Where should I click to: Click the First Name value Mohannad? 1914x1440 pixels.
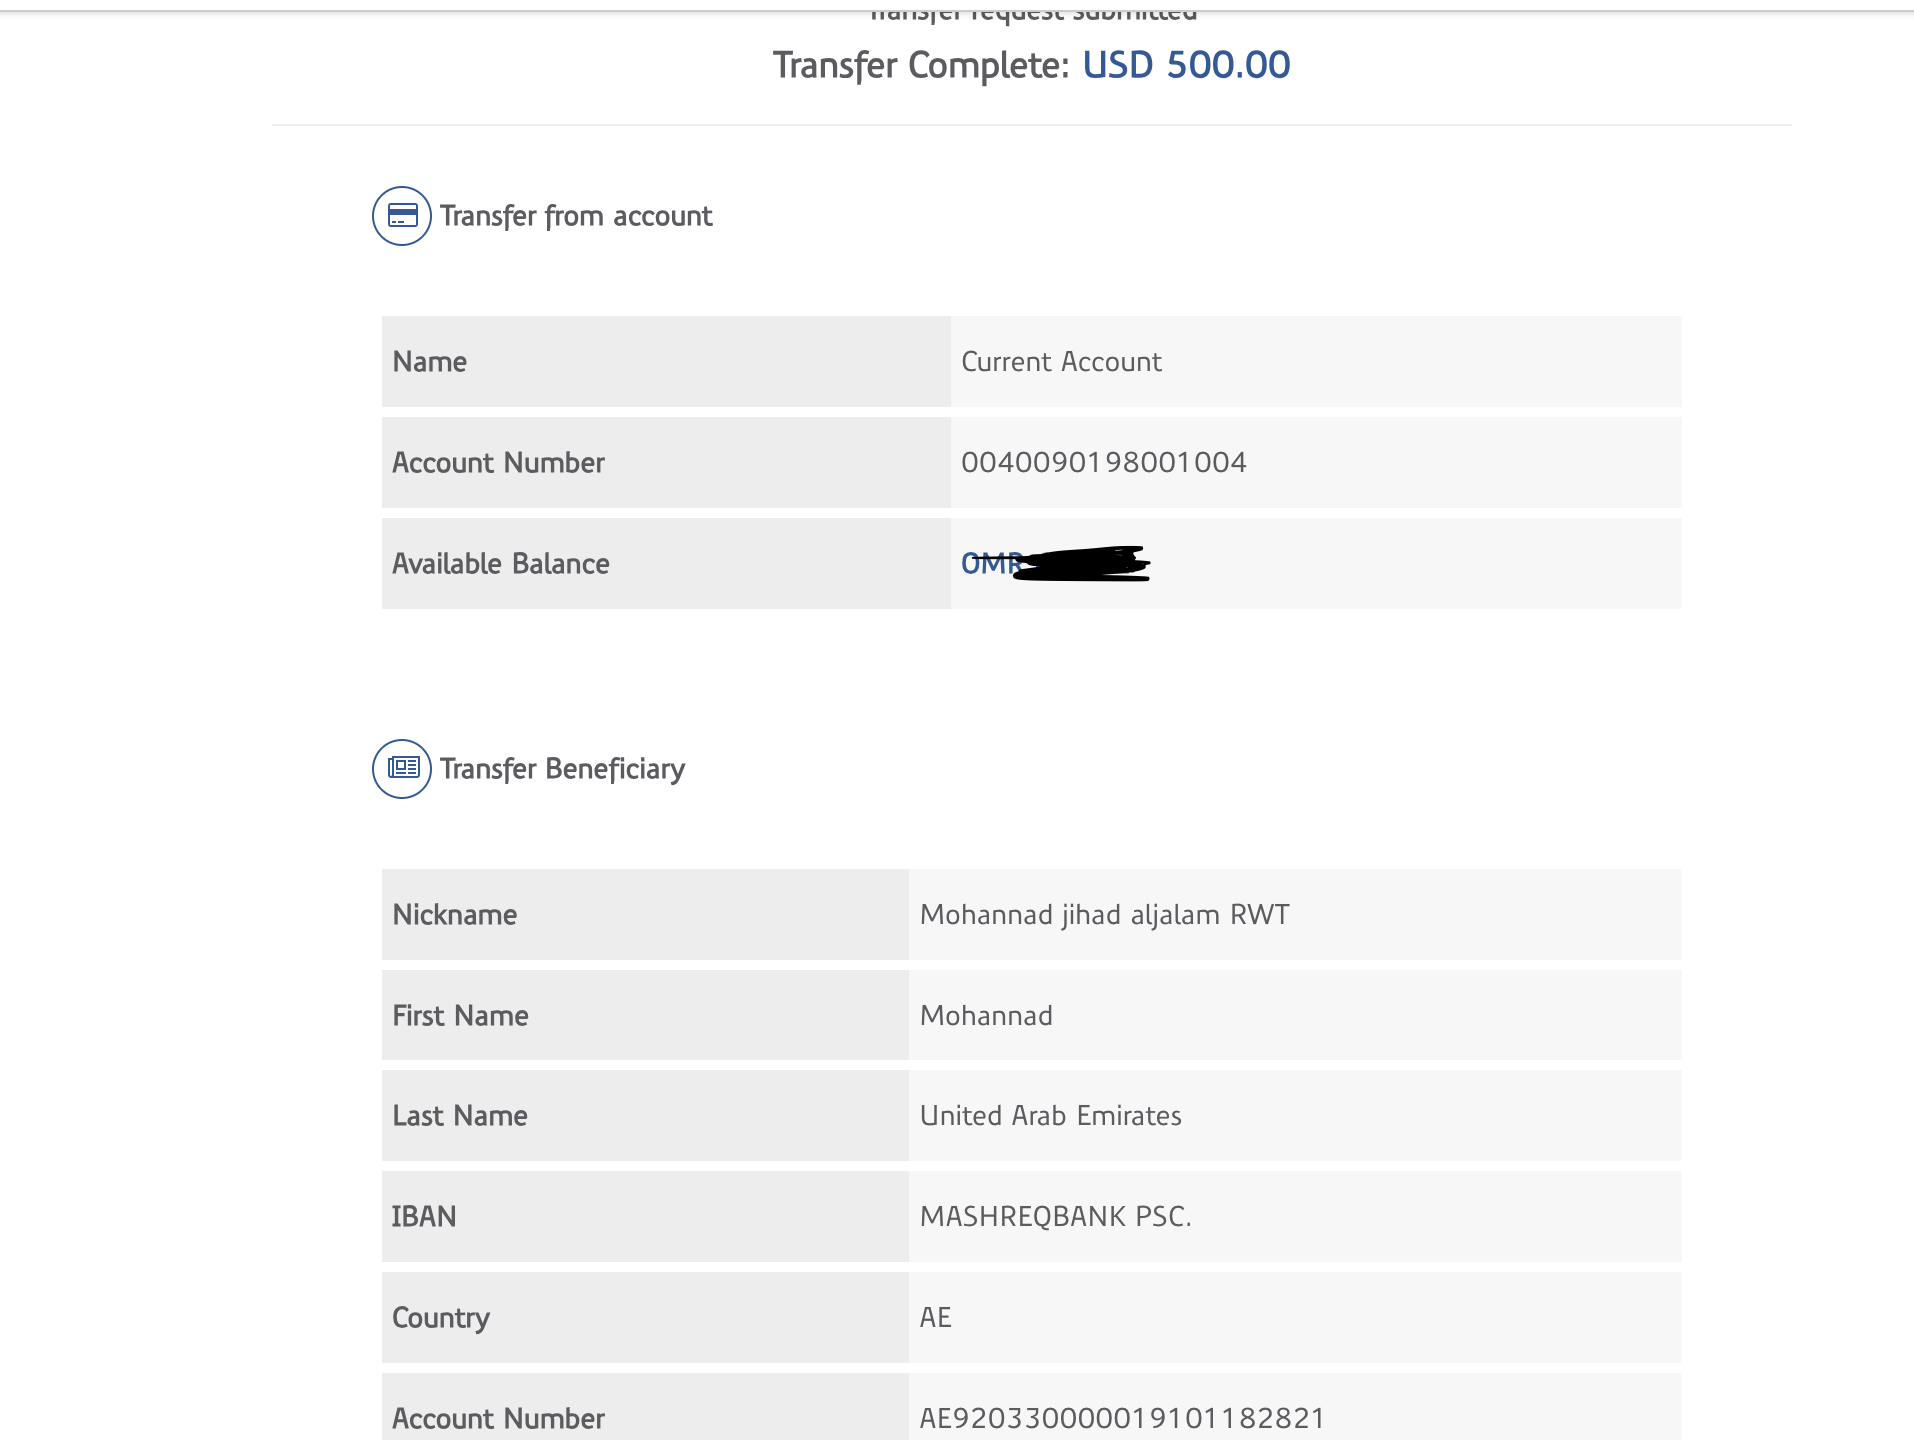(986, 1016)
